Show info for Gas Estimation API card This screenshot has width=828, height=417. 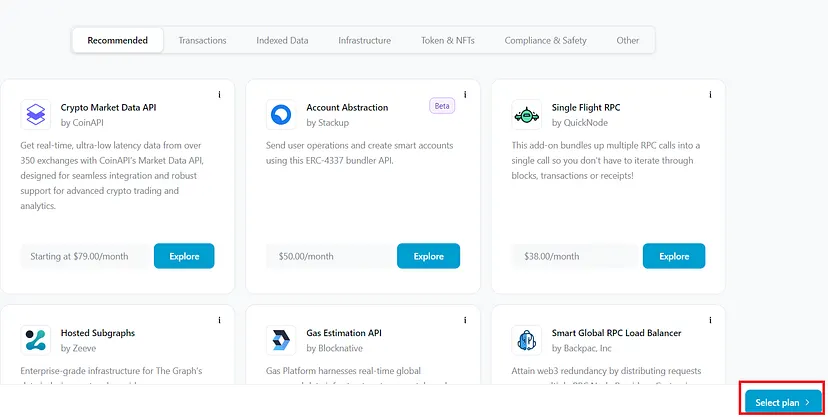click(x=465, y=320)
